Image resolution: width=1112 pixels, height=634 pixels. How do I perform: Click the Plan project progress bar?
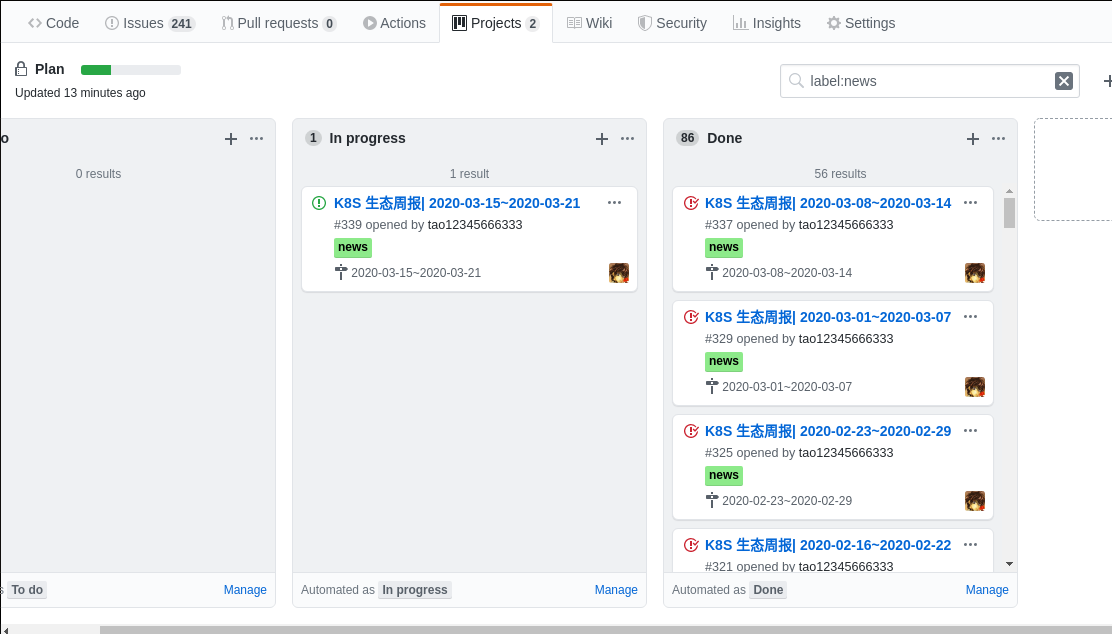click(131, 70)
